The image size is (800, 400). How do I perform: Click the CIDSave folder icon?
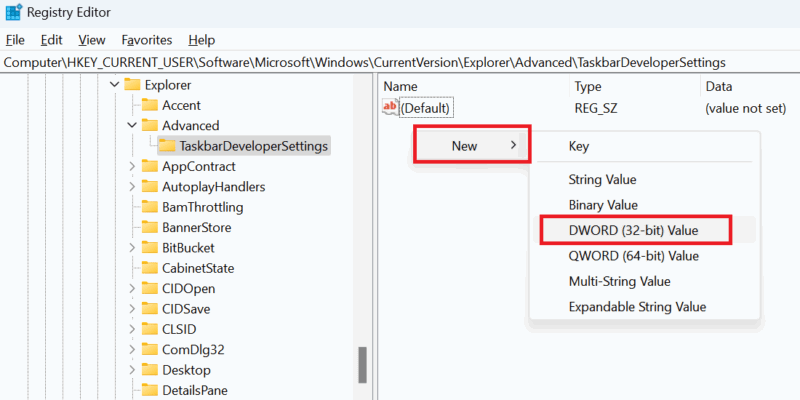[149, 309]
